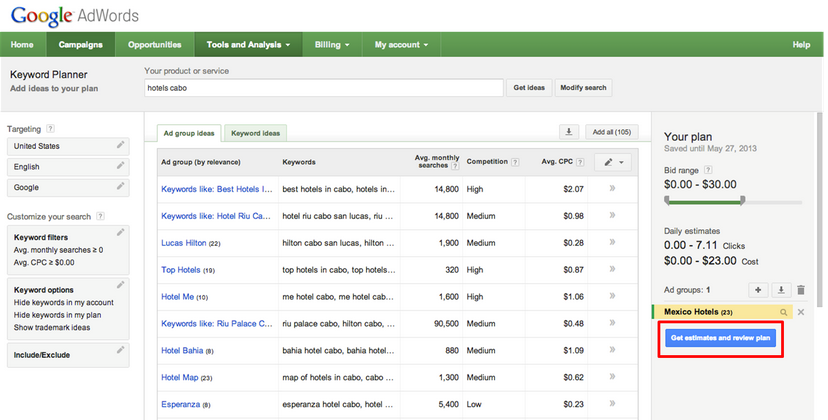The image size is (828, 420).
Task: Edit the United States targeting pencil icon
Action: point(120,145)
